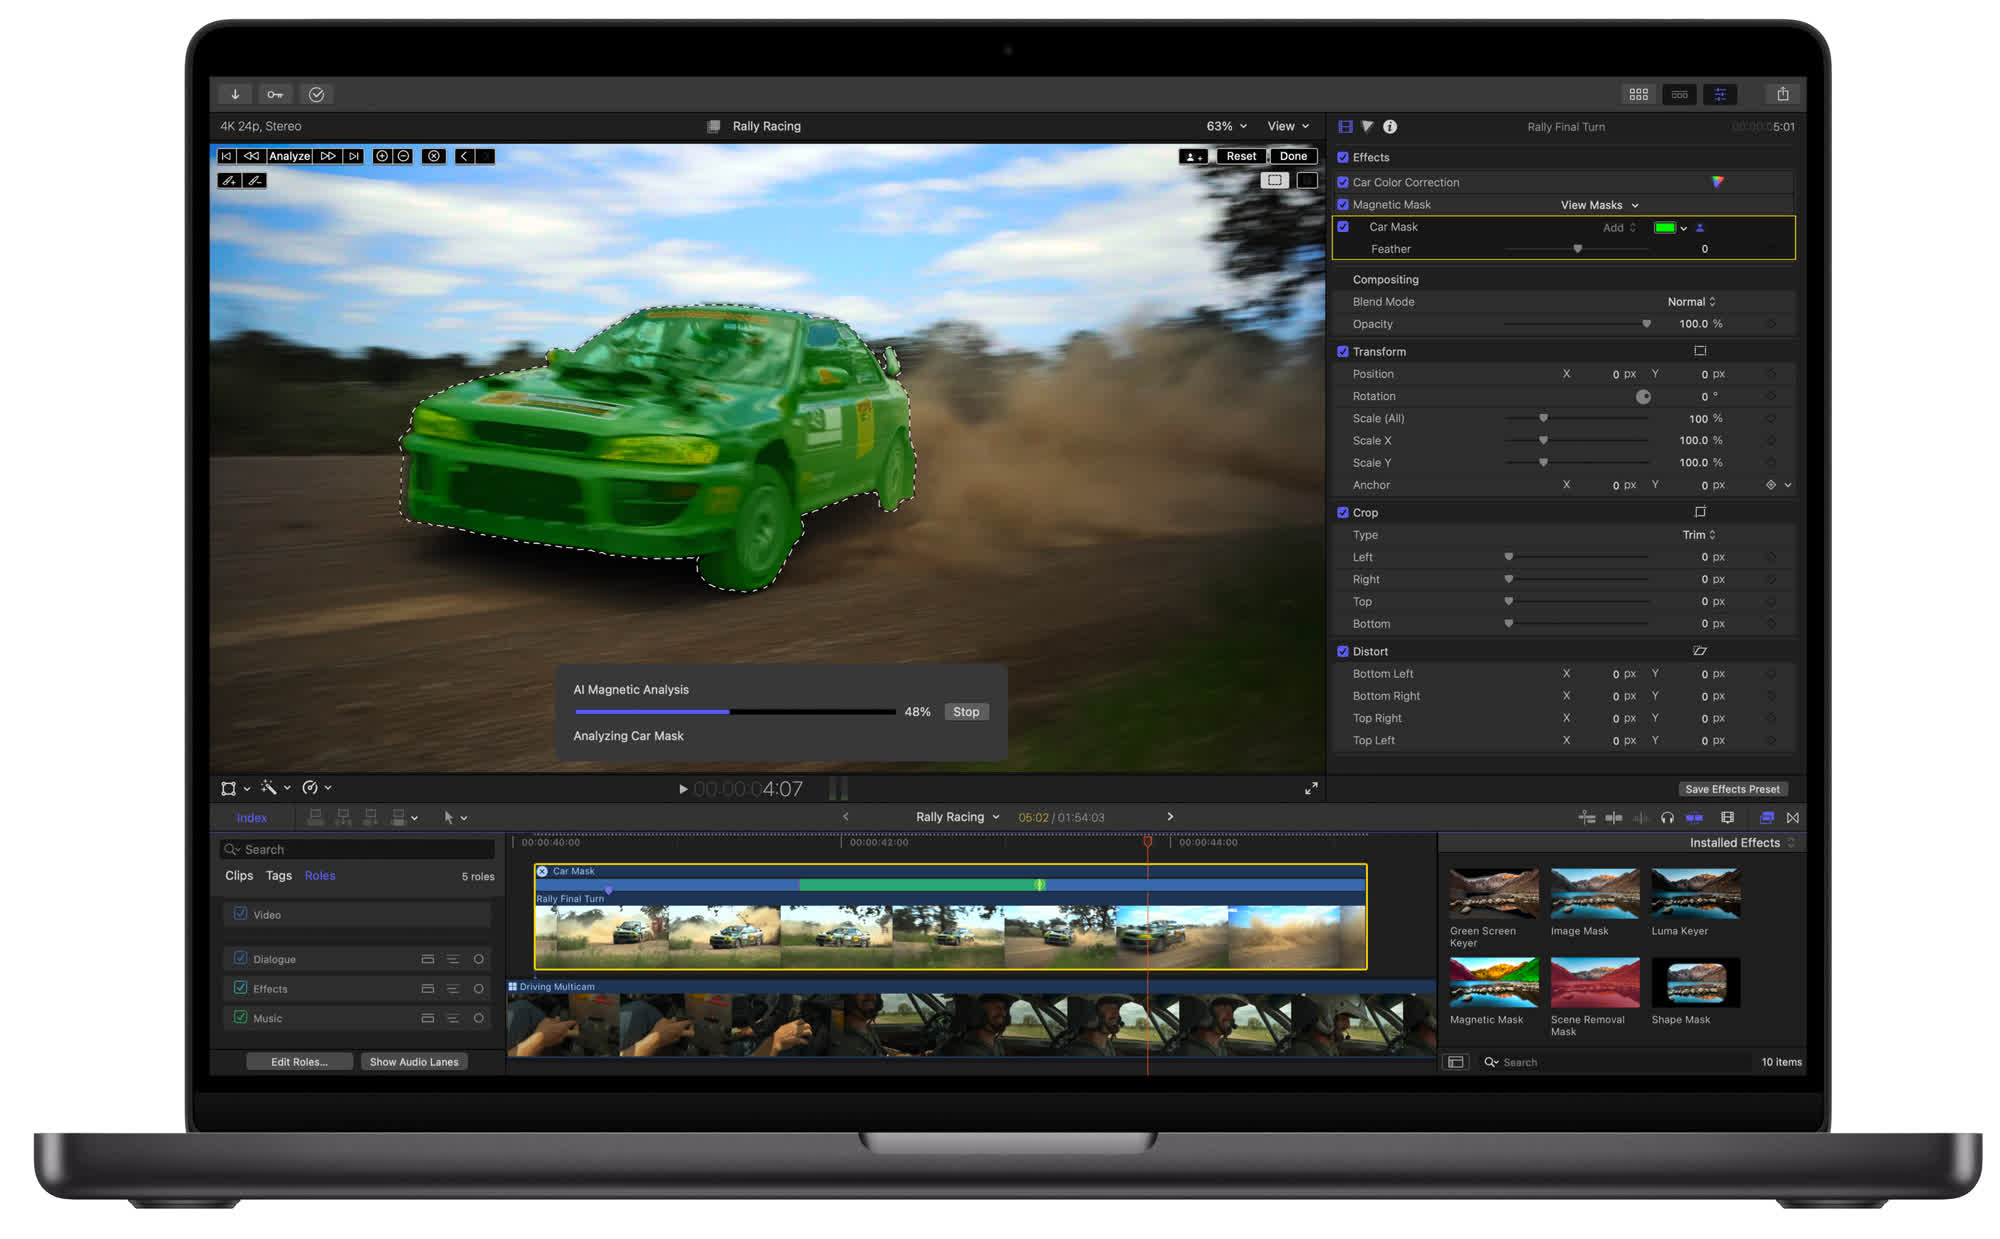
Task: Open the video inspector filmstrip icon
Action: pyautogui.click(x=1345, y=127)
